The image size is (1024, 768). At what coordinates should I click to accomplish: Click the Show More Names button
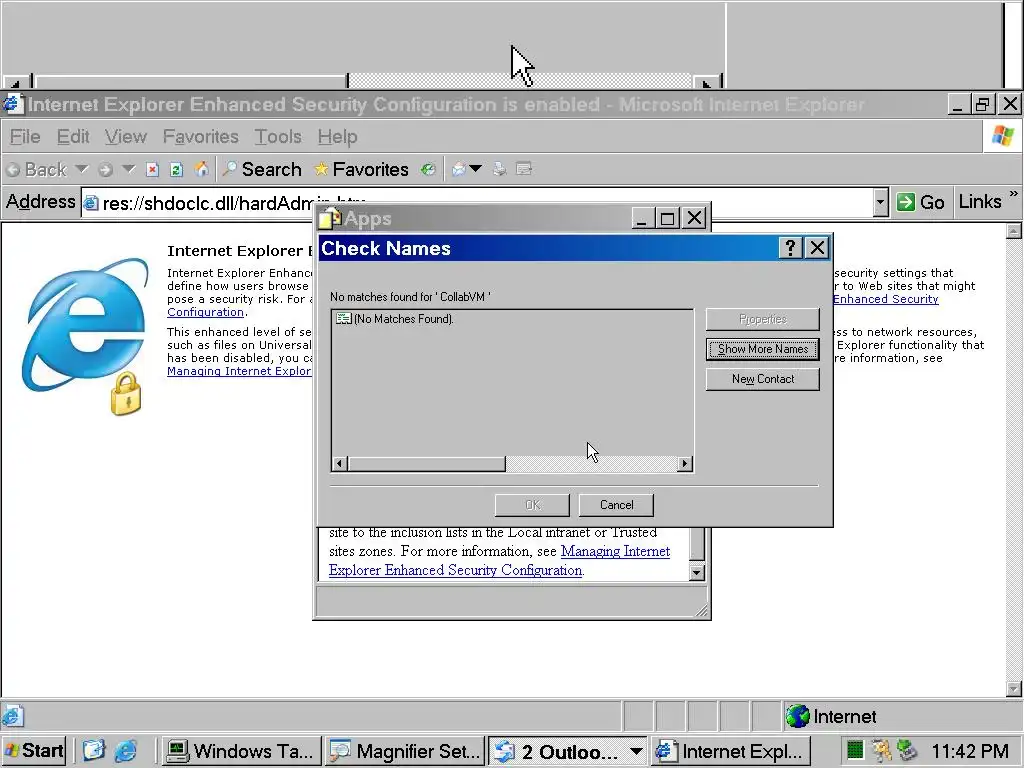[x=762, y=349]
